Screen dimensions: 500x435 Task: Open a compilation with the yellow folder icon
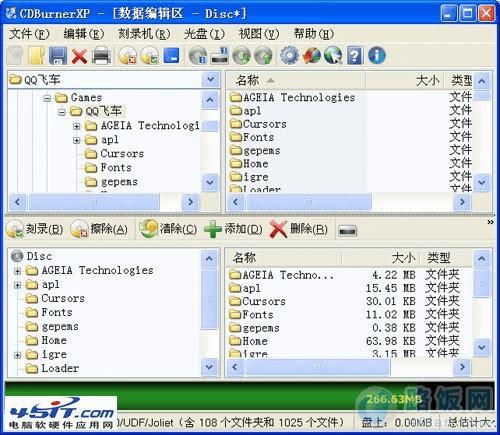pyautogui.click(x=36, y=55)
